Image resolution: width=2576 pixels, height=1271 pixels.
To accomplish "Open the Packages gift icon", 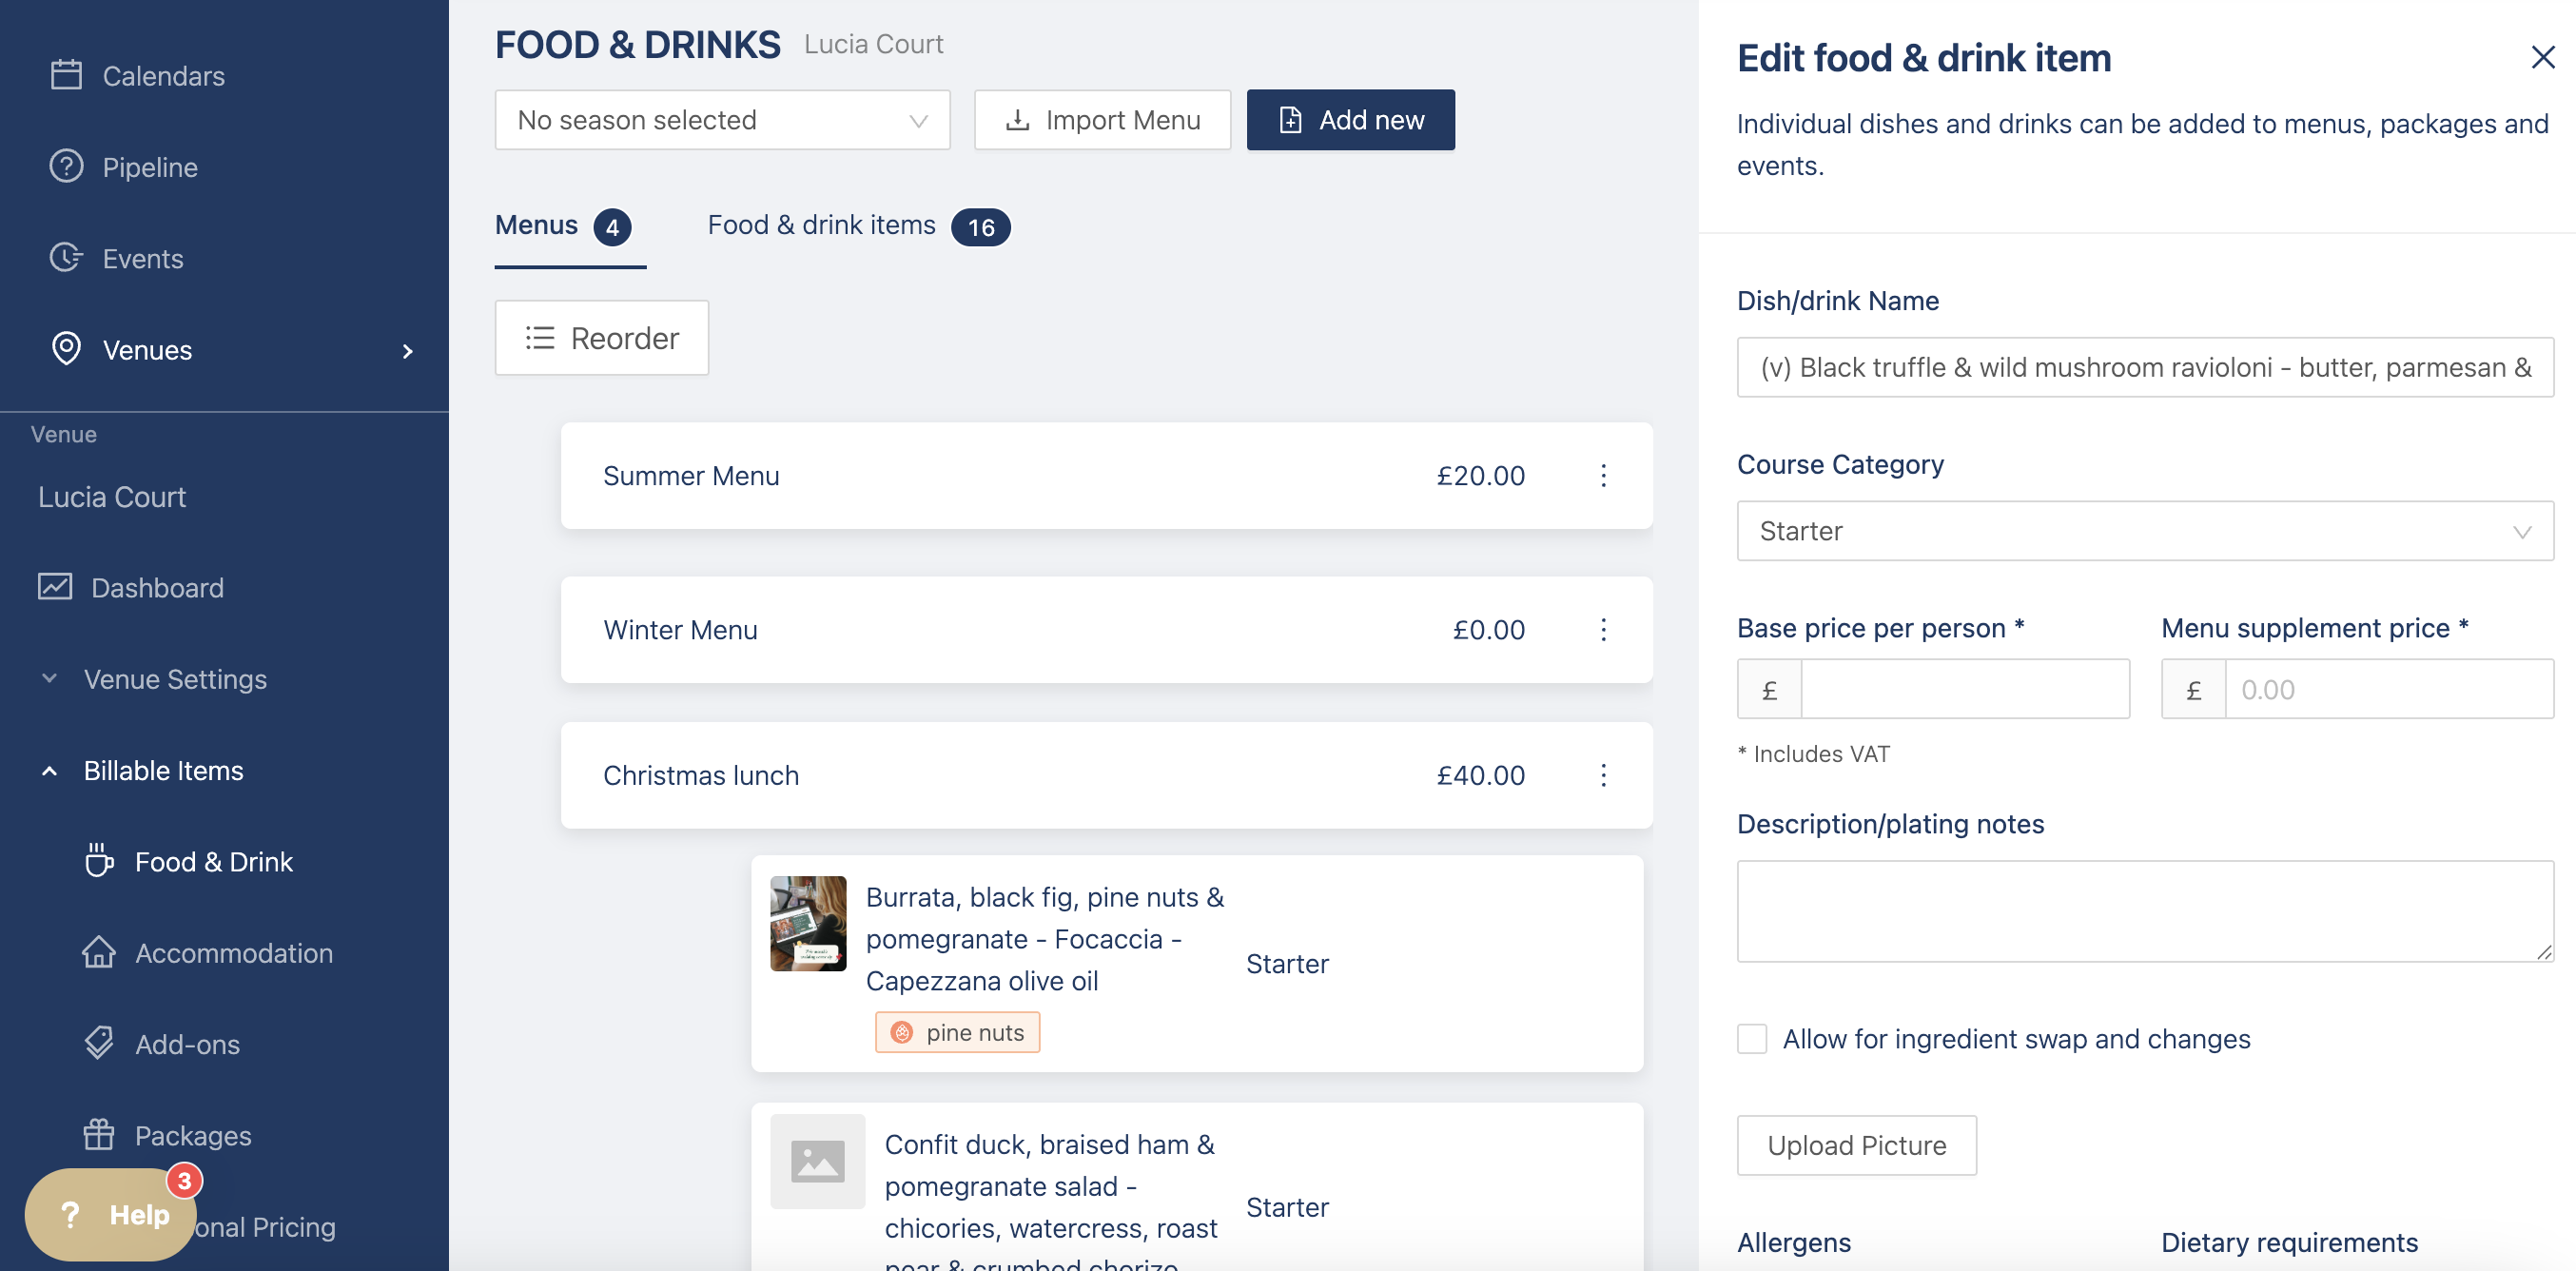I will point(99,1135).
